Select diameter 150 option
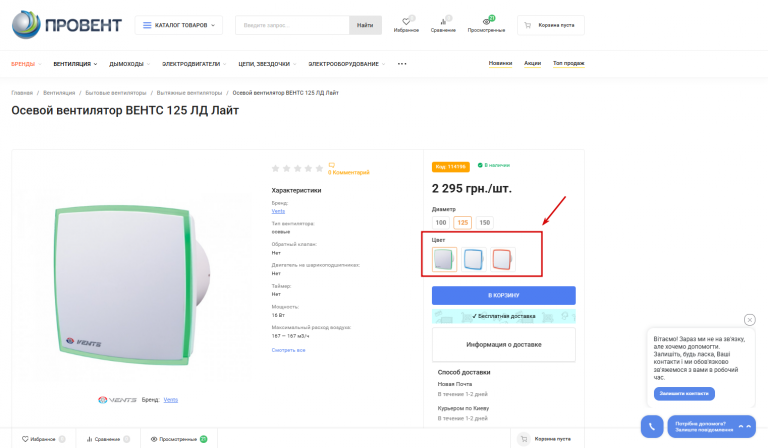 pyautogui.click(x=485, y=222)
